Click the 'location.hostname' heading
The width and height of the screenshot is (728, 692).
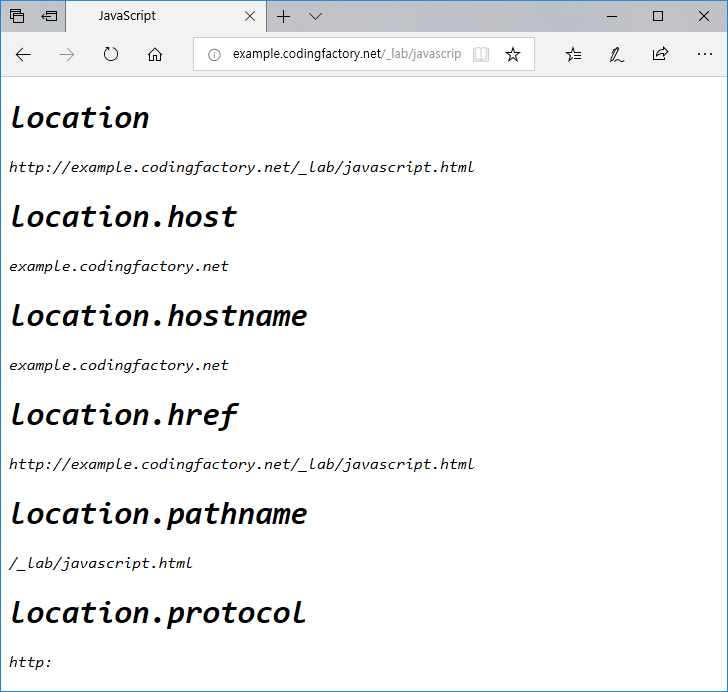coord(158,316)
